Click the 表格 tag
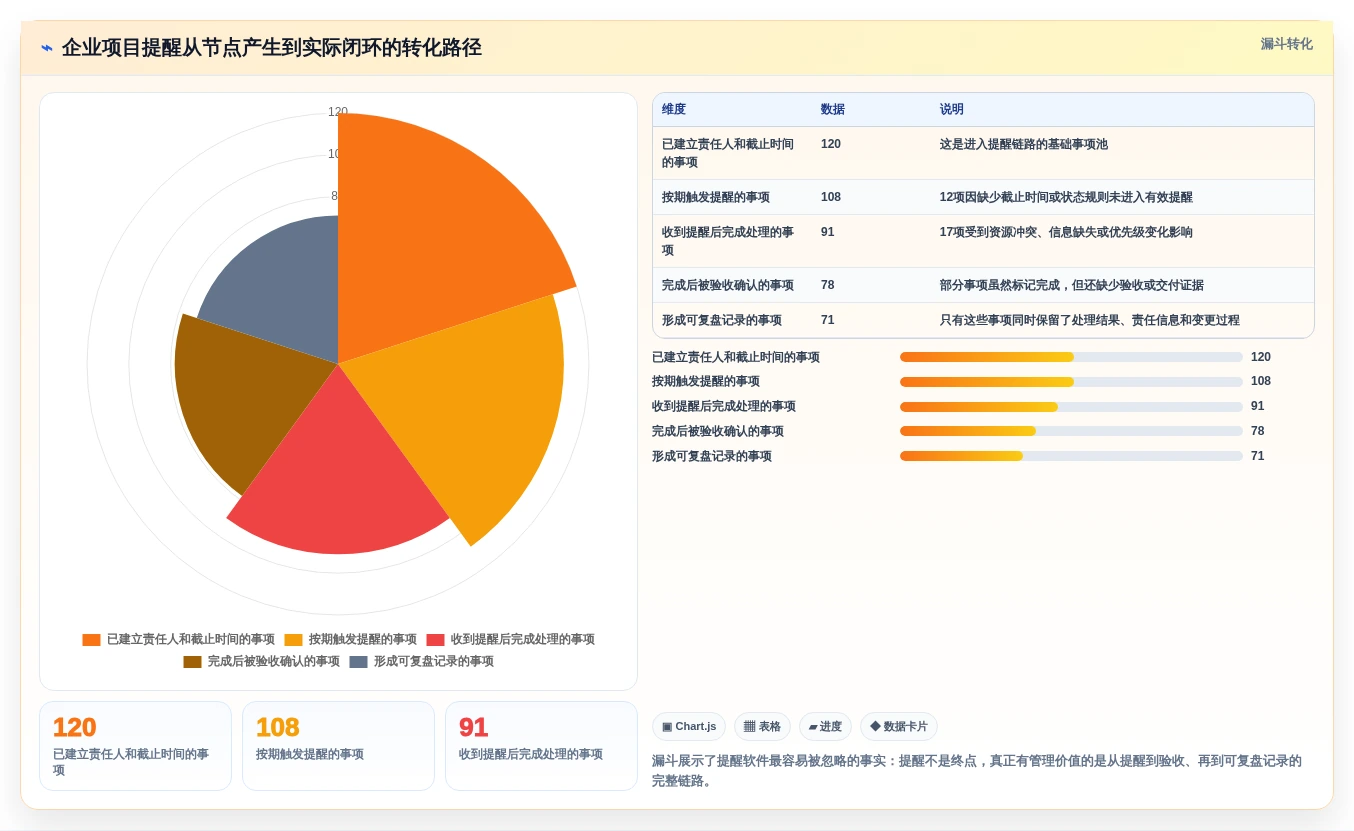 (x=762, y=727)
